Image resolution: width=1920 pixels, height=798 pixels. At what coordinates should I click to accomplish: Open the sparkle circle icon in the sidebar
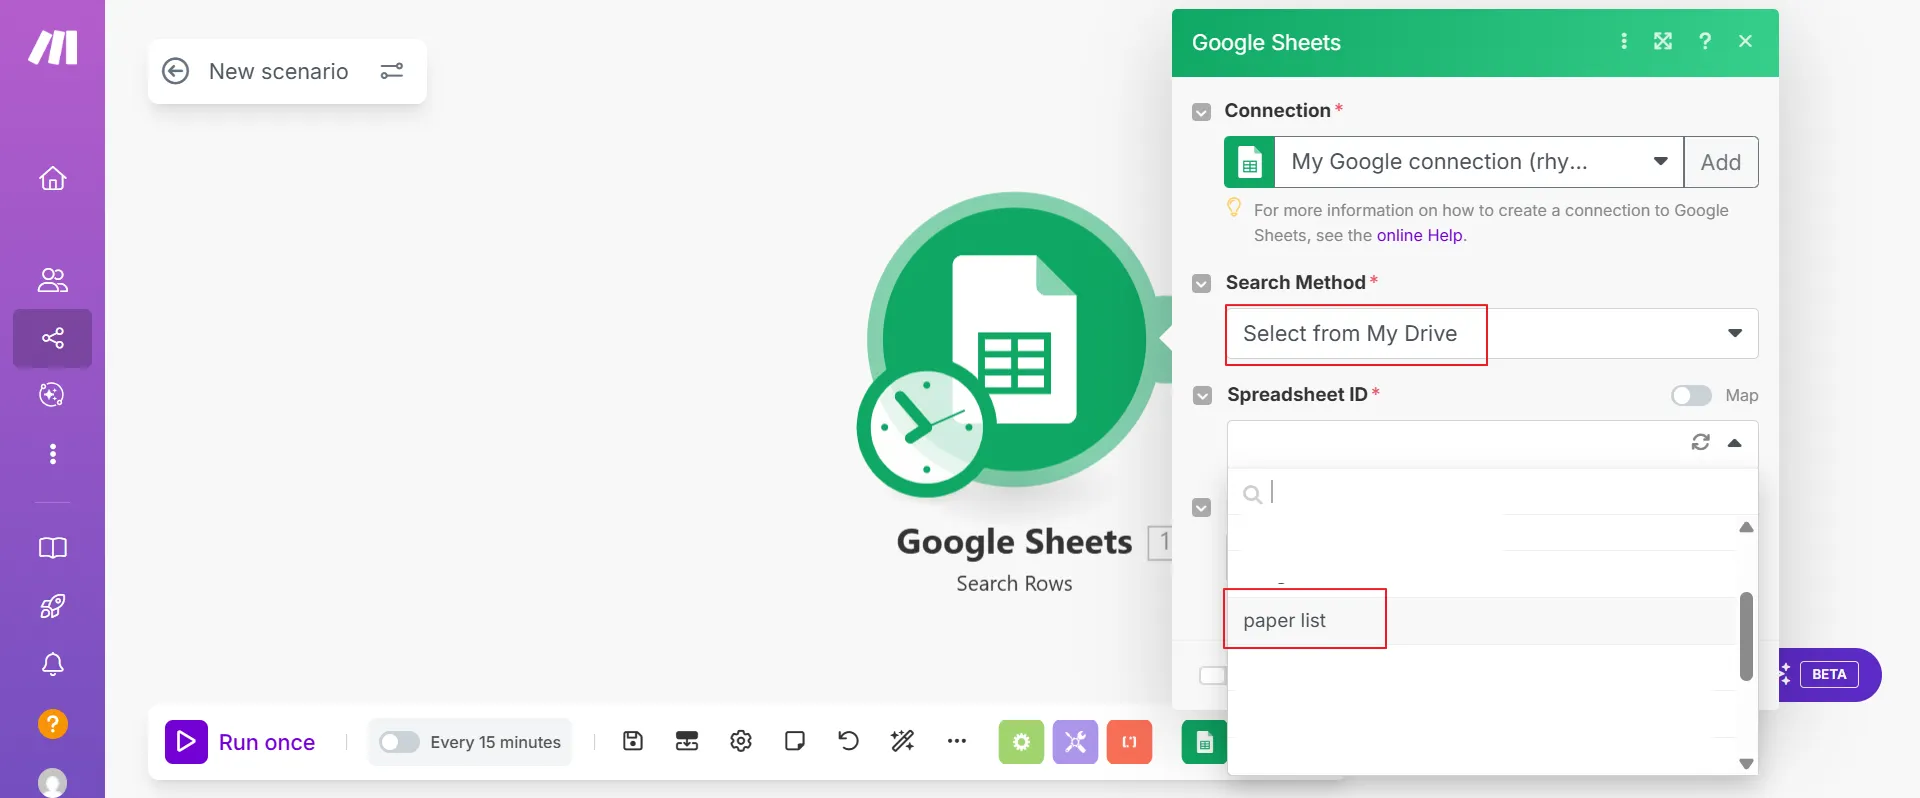click(52, 395)
